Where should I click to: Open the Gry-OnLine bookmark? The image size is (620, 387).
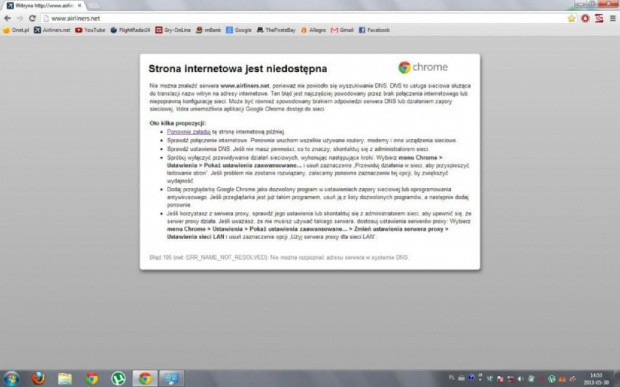(173, 30)
